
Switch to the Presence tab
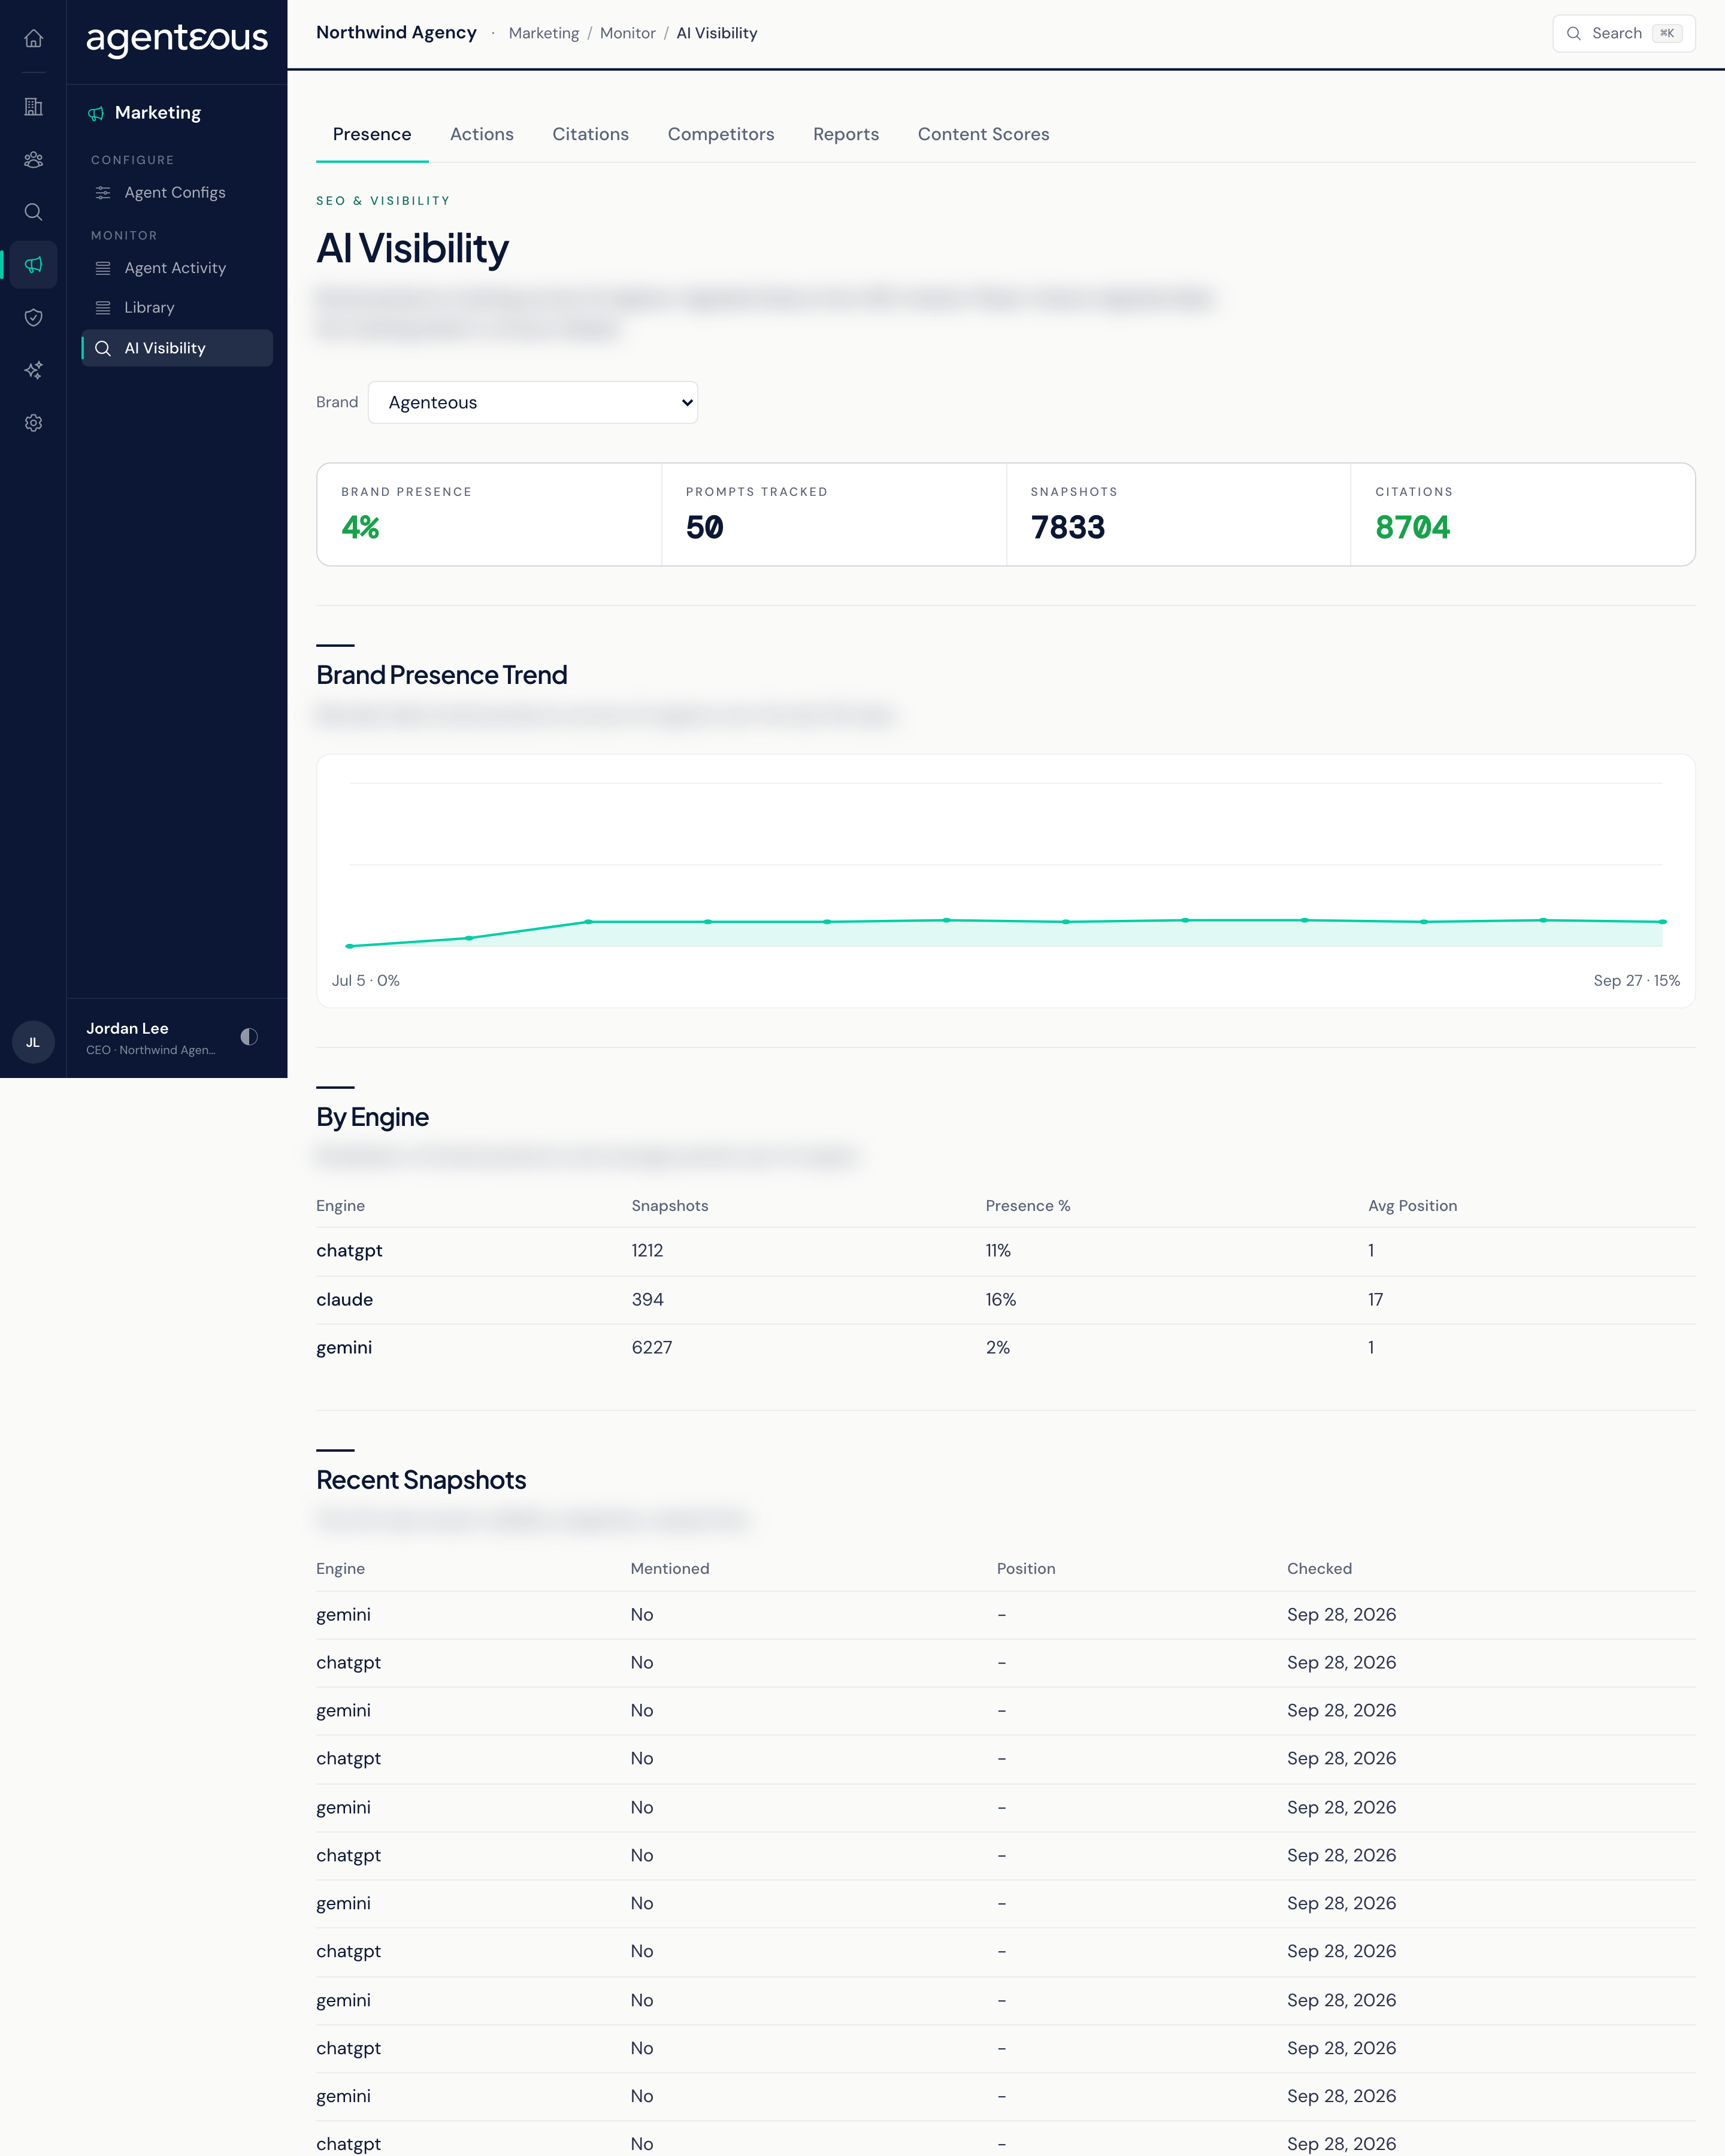coord(372,134)
